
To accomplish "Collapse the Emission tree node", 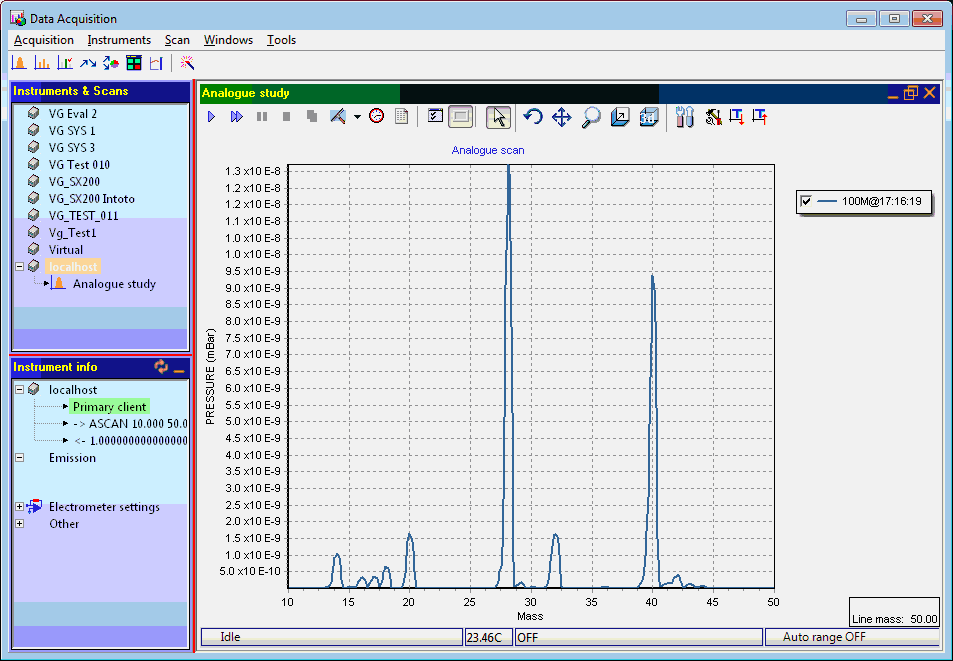I will click(x=20, y=458).
